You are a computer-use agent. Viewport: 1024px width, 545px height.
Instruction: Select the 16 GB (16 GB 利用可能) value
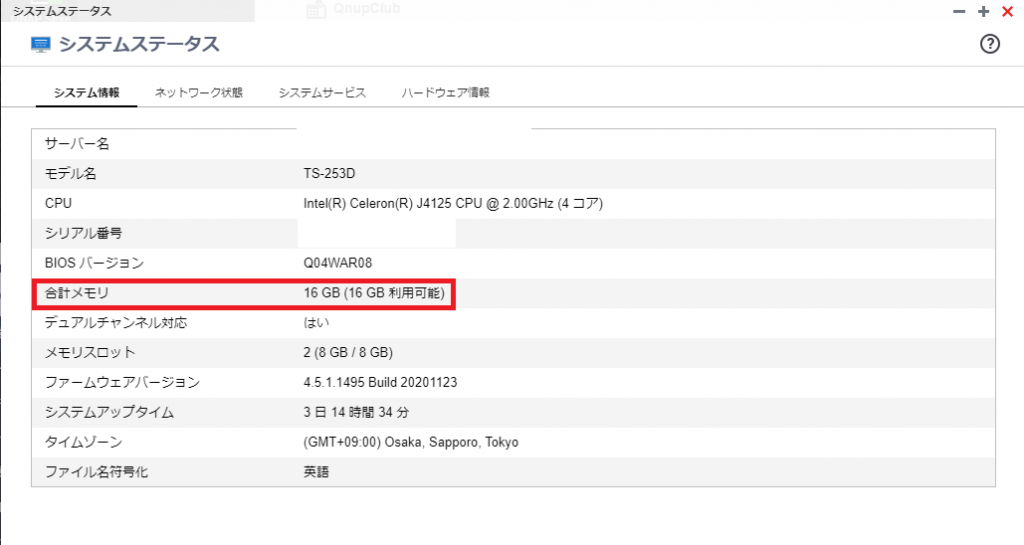coord(374,293)
